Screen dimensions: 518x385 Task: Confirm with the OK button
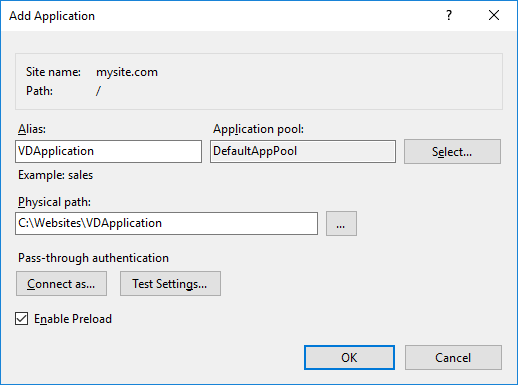[349, 358]
